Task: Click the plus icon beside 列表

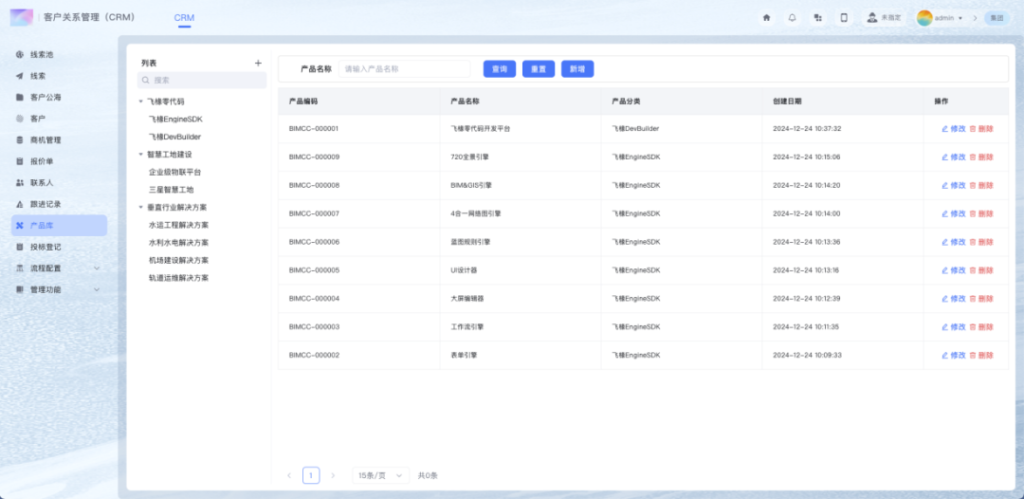Action: click(258, 63)
